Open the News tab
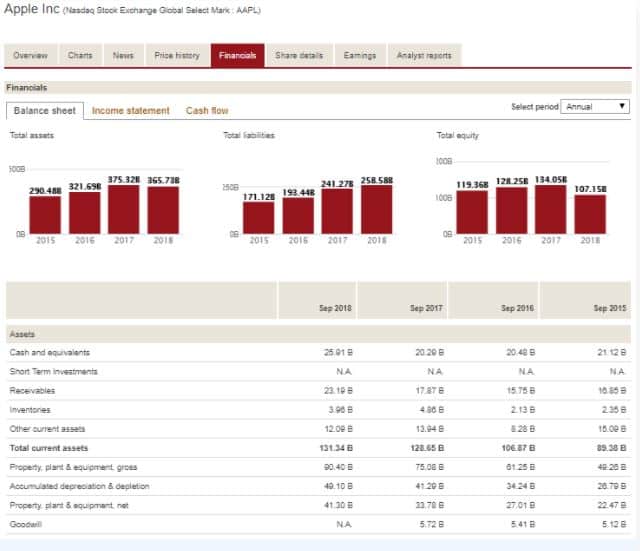 pyautogui.click(x=123, y=55)
